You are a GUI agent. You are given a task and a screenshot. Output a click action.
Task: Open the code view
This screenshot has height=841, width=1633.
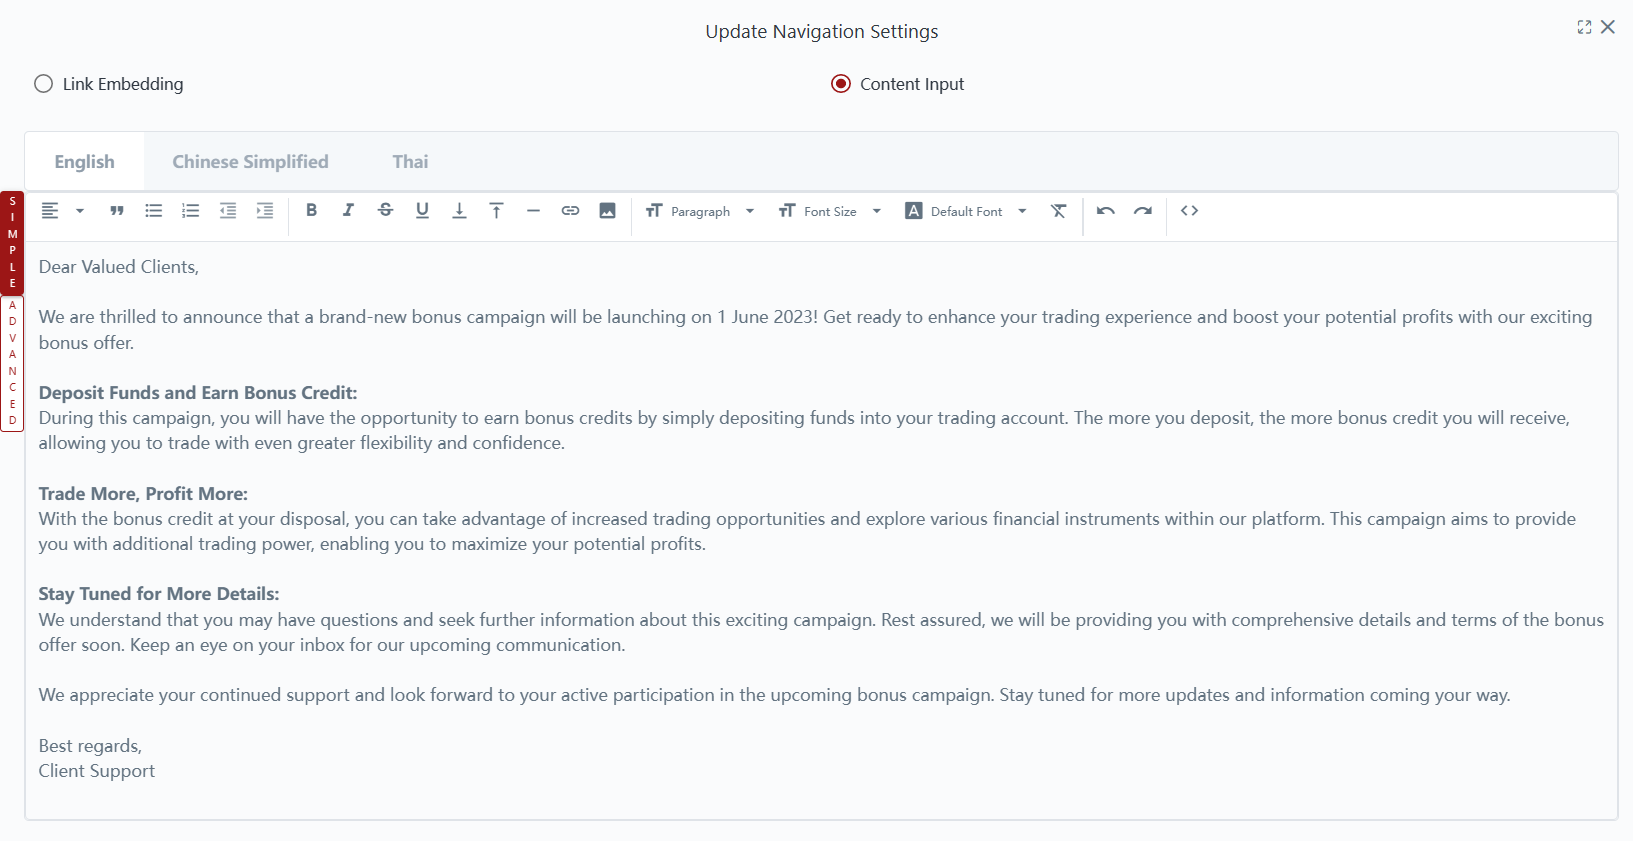pyautogui.click(x=1189, y=211)
